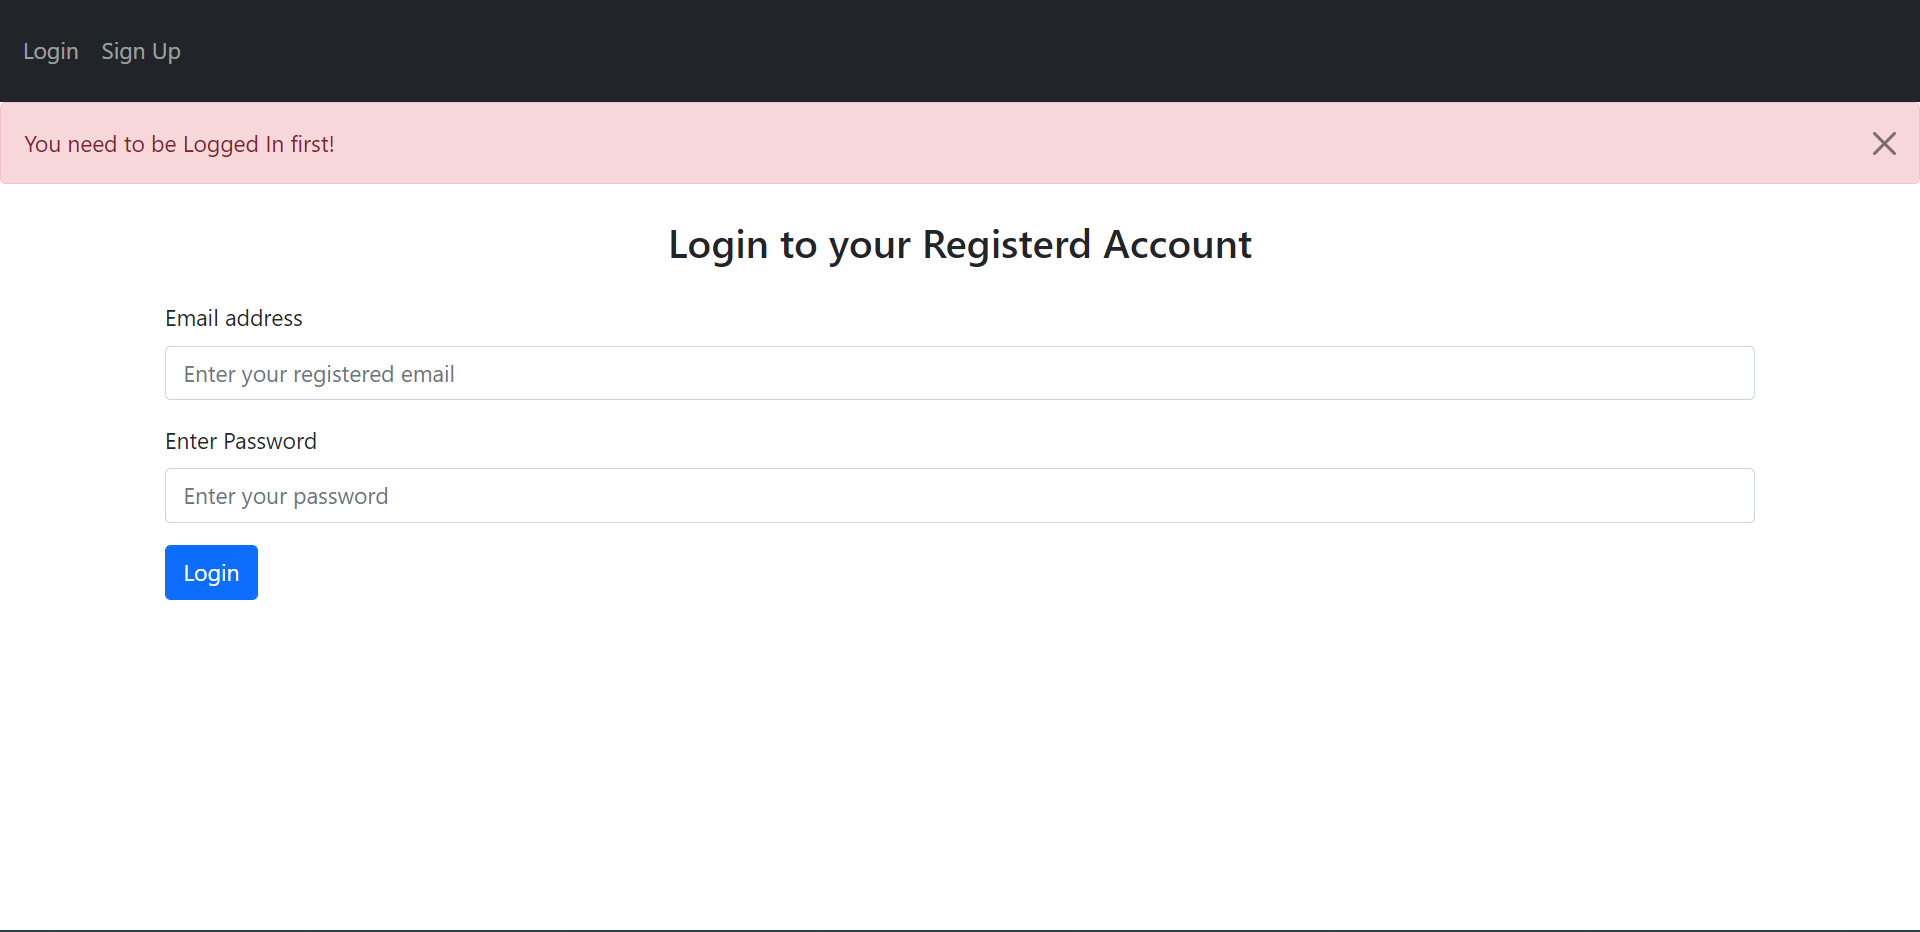This screenshot has width=1920, height=932.
Task: Click the "You need to be Logged In first!" message
Action: (179, 144)
